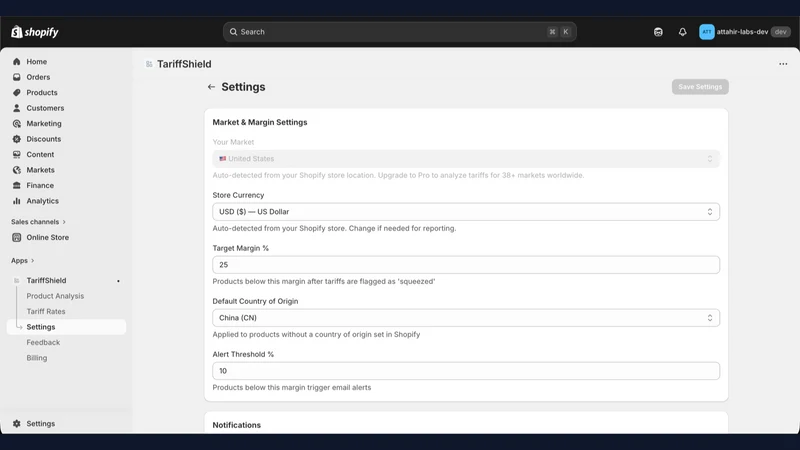Focus the Alert Threshold % field

466,371
